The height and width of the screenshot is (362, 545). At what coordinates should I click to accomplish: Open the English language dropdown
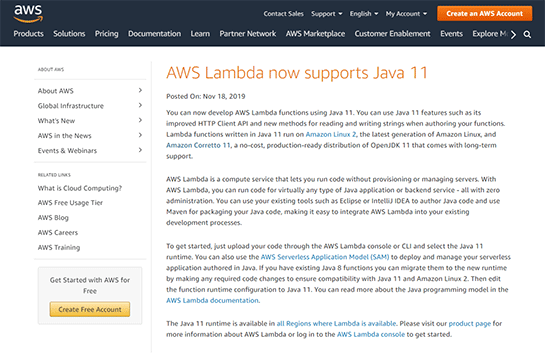pyautogui.click(x=364, y=14)
